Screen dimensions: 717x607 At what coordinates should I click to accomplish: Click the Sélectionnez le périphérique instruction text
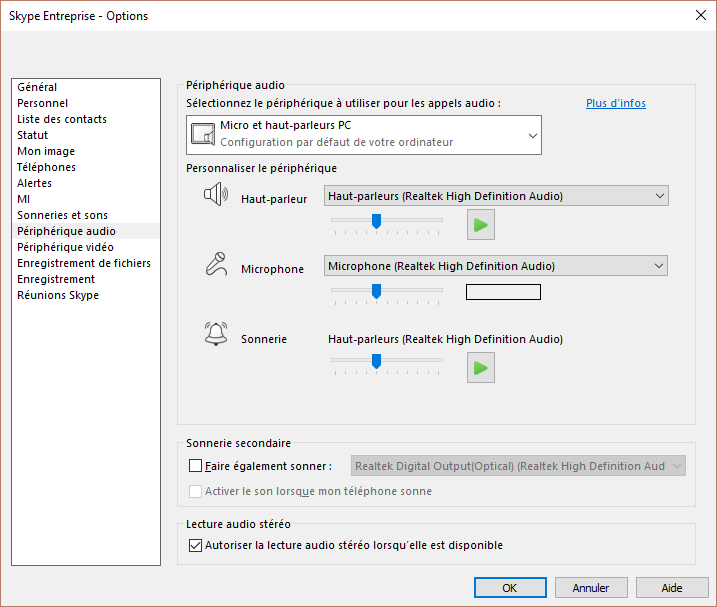(x=343, y=103)
